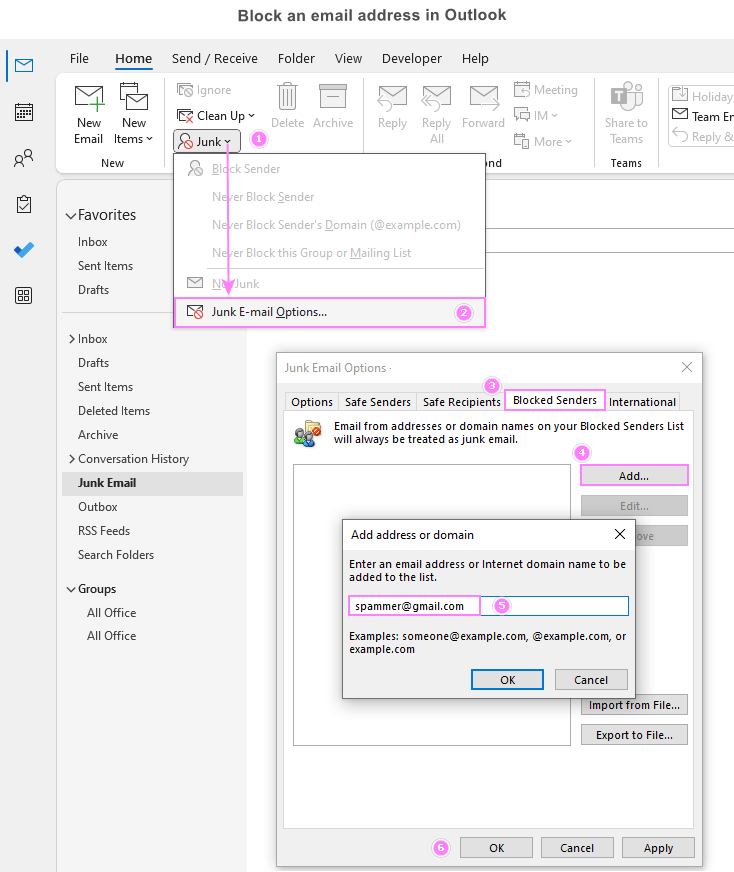
Task: Select the Deleted Items folder
Action: 114,410
